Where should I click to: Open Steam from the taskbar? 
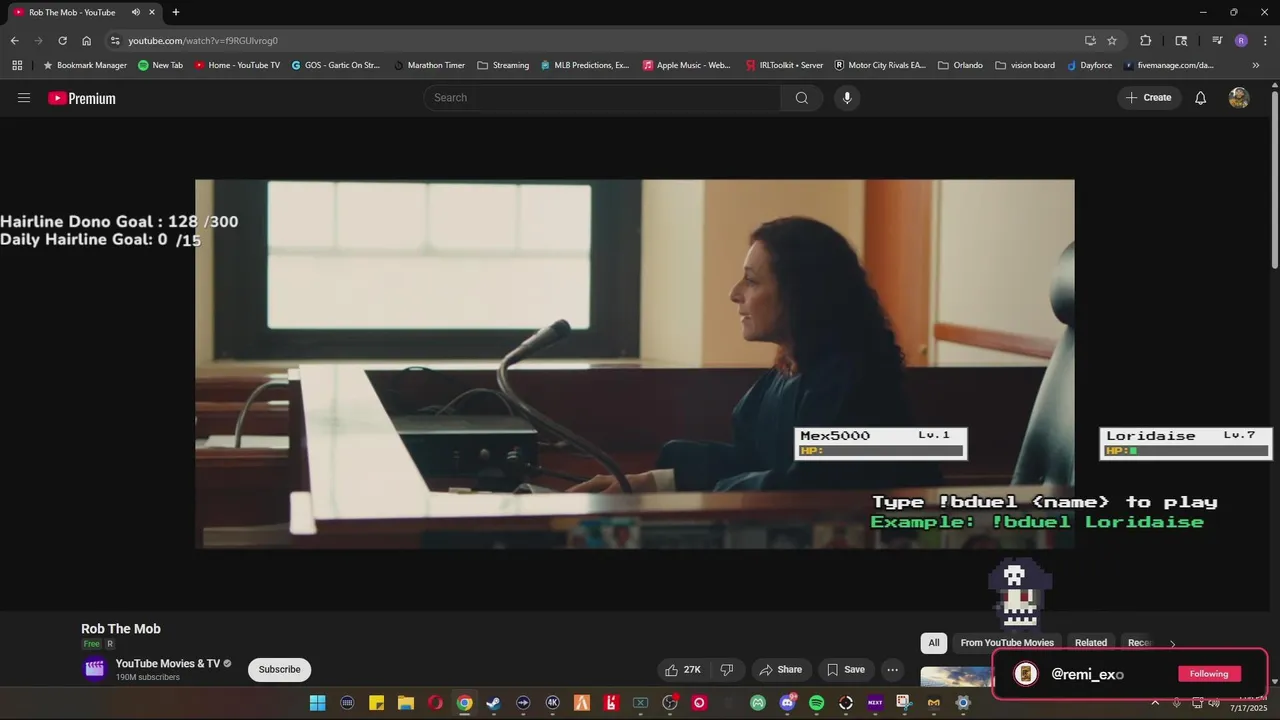coord(493,703)
